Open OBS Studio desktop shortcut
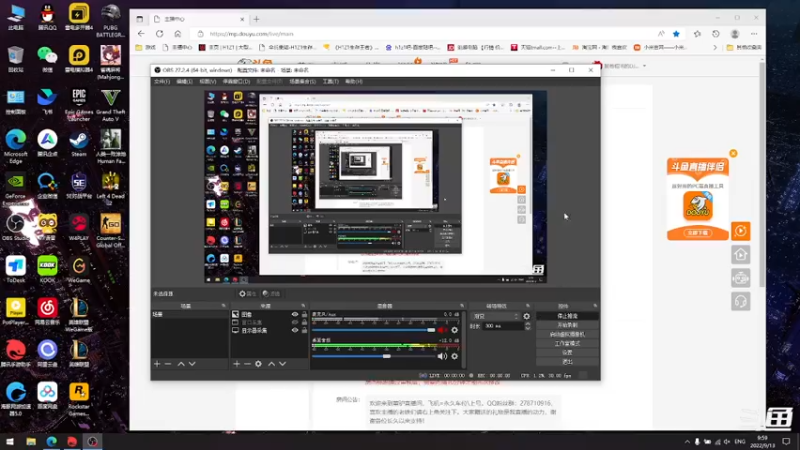800x450 pixels. [15, 228]
